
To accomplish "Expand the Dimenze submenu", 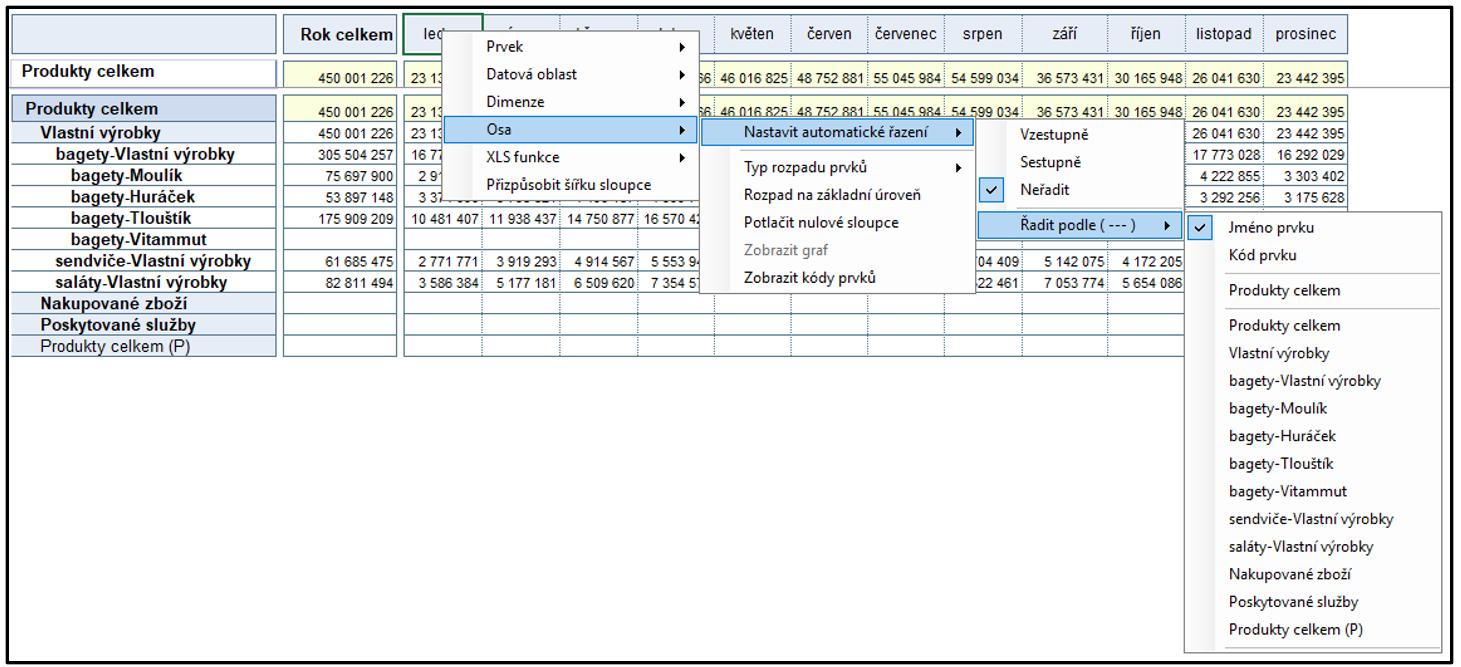I will point(571,102).
